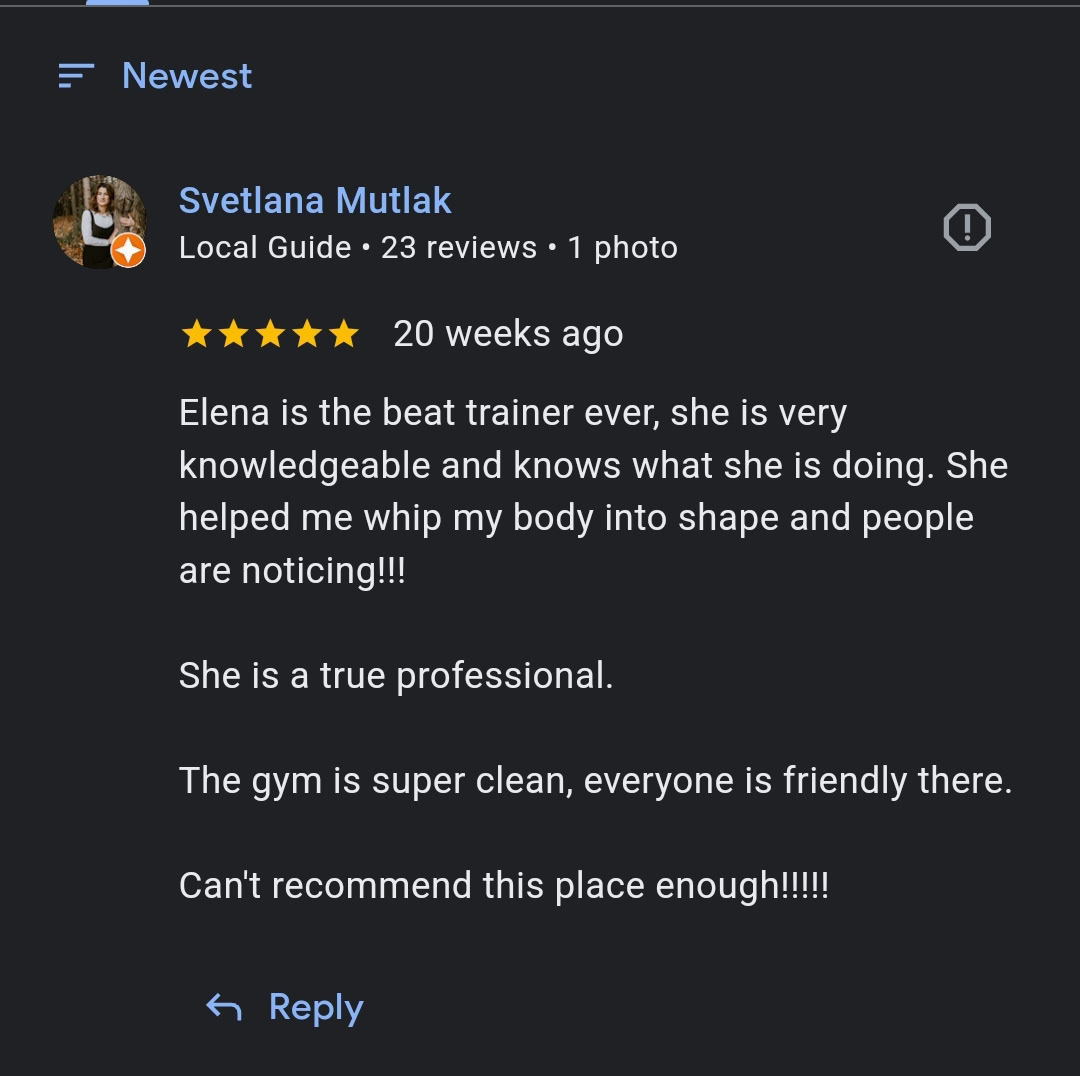Open the Newest sort order dropdown
Screen dimensions: 1080x1076
pyautogui.click(x=187, y=76)
